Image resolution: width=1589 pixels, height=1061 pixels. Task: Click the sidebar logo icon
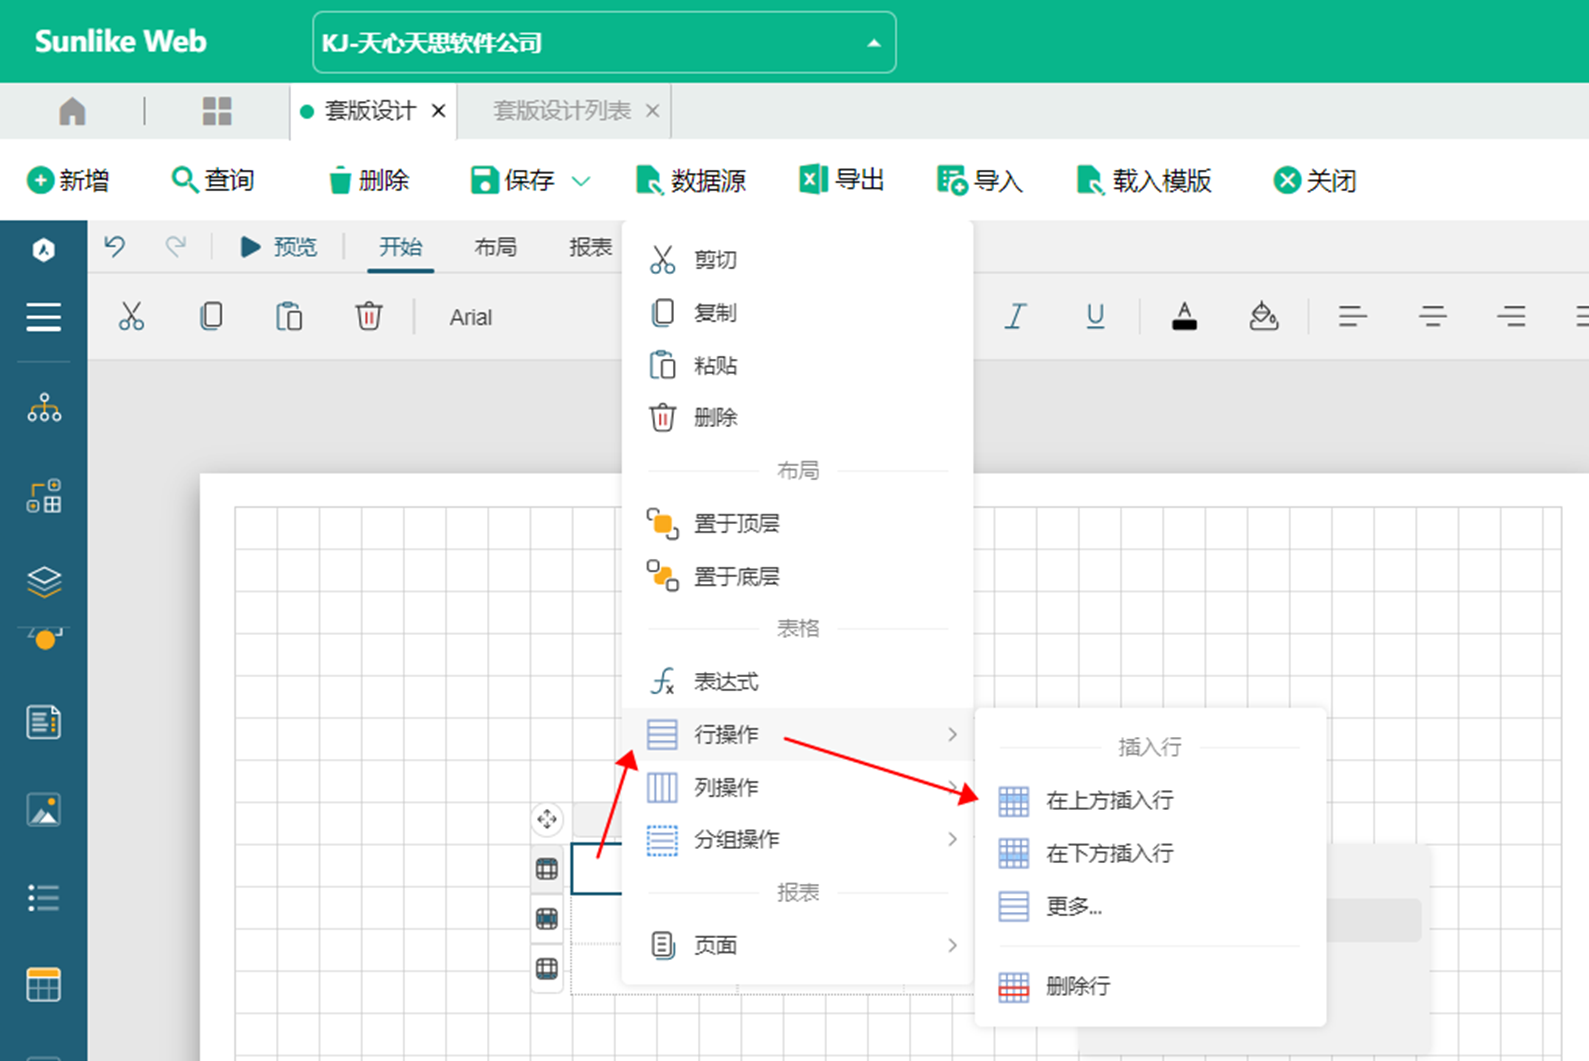43,249
